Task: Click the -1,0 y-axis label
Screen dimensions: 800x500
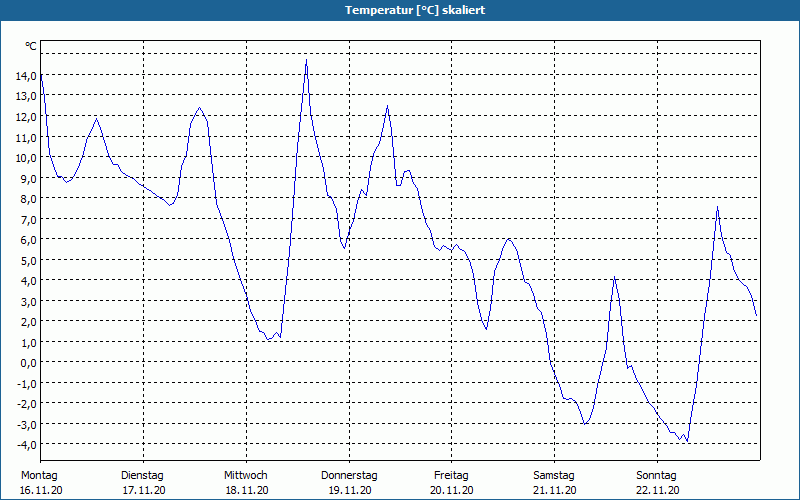Action: 27,383
